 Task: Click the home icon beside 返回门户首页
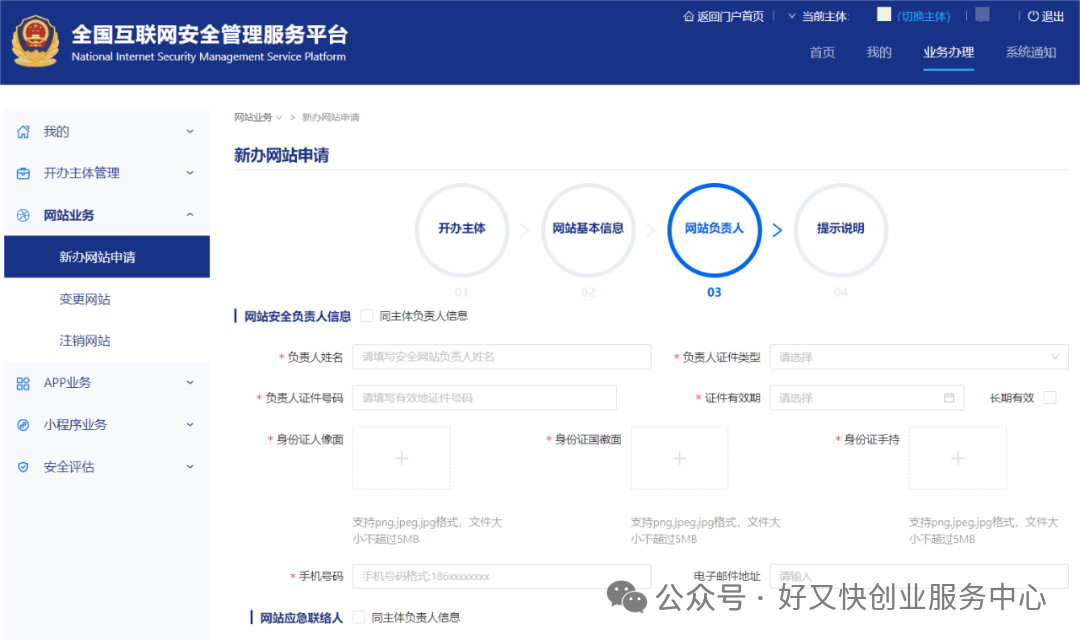point(688,16)
